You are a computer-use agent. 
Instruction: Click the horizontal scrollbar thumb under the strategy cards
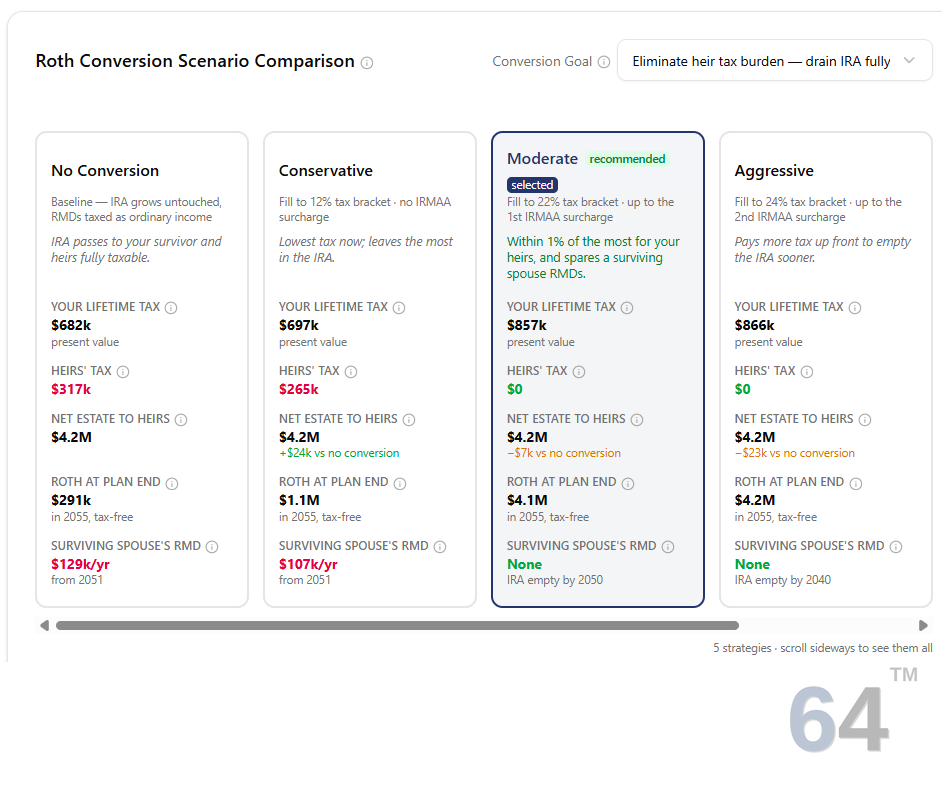coord(397,626)
